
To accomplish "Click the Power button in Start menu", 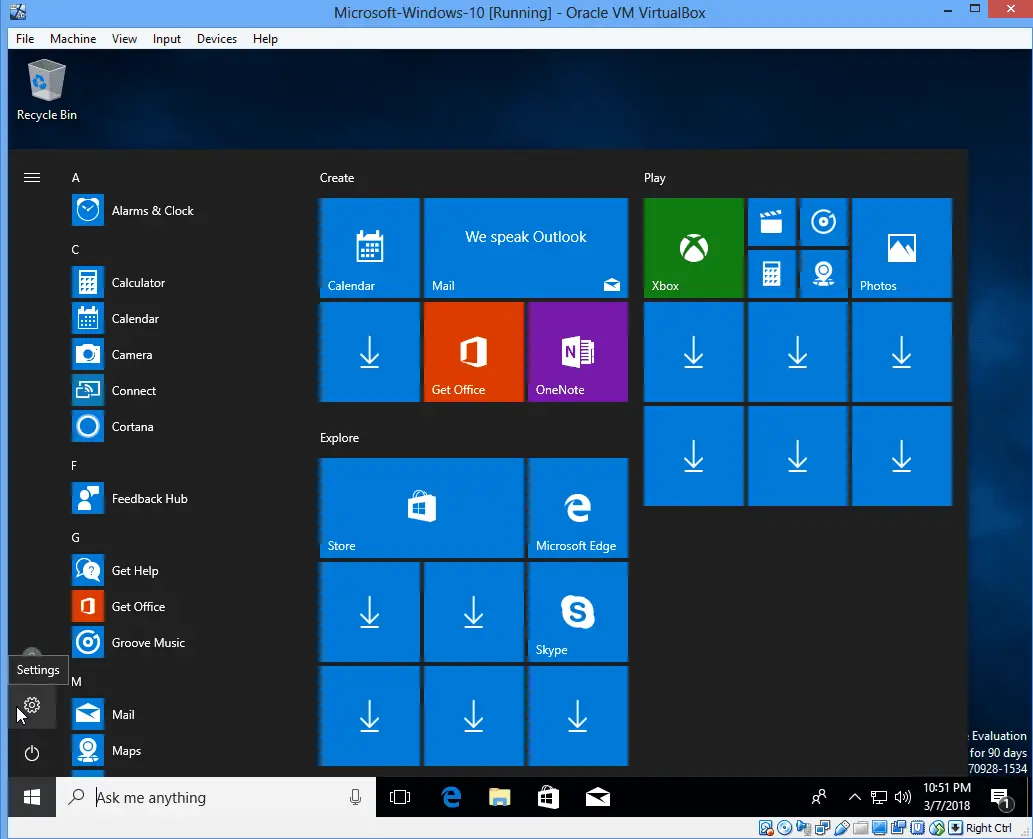I will coord(32,753).
